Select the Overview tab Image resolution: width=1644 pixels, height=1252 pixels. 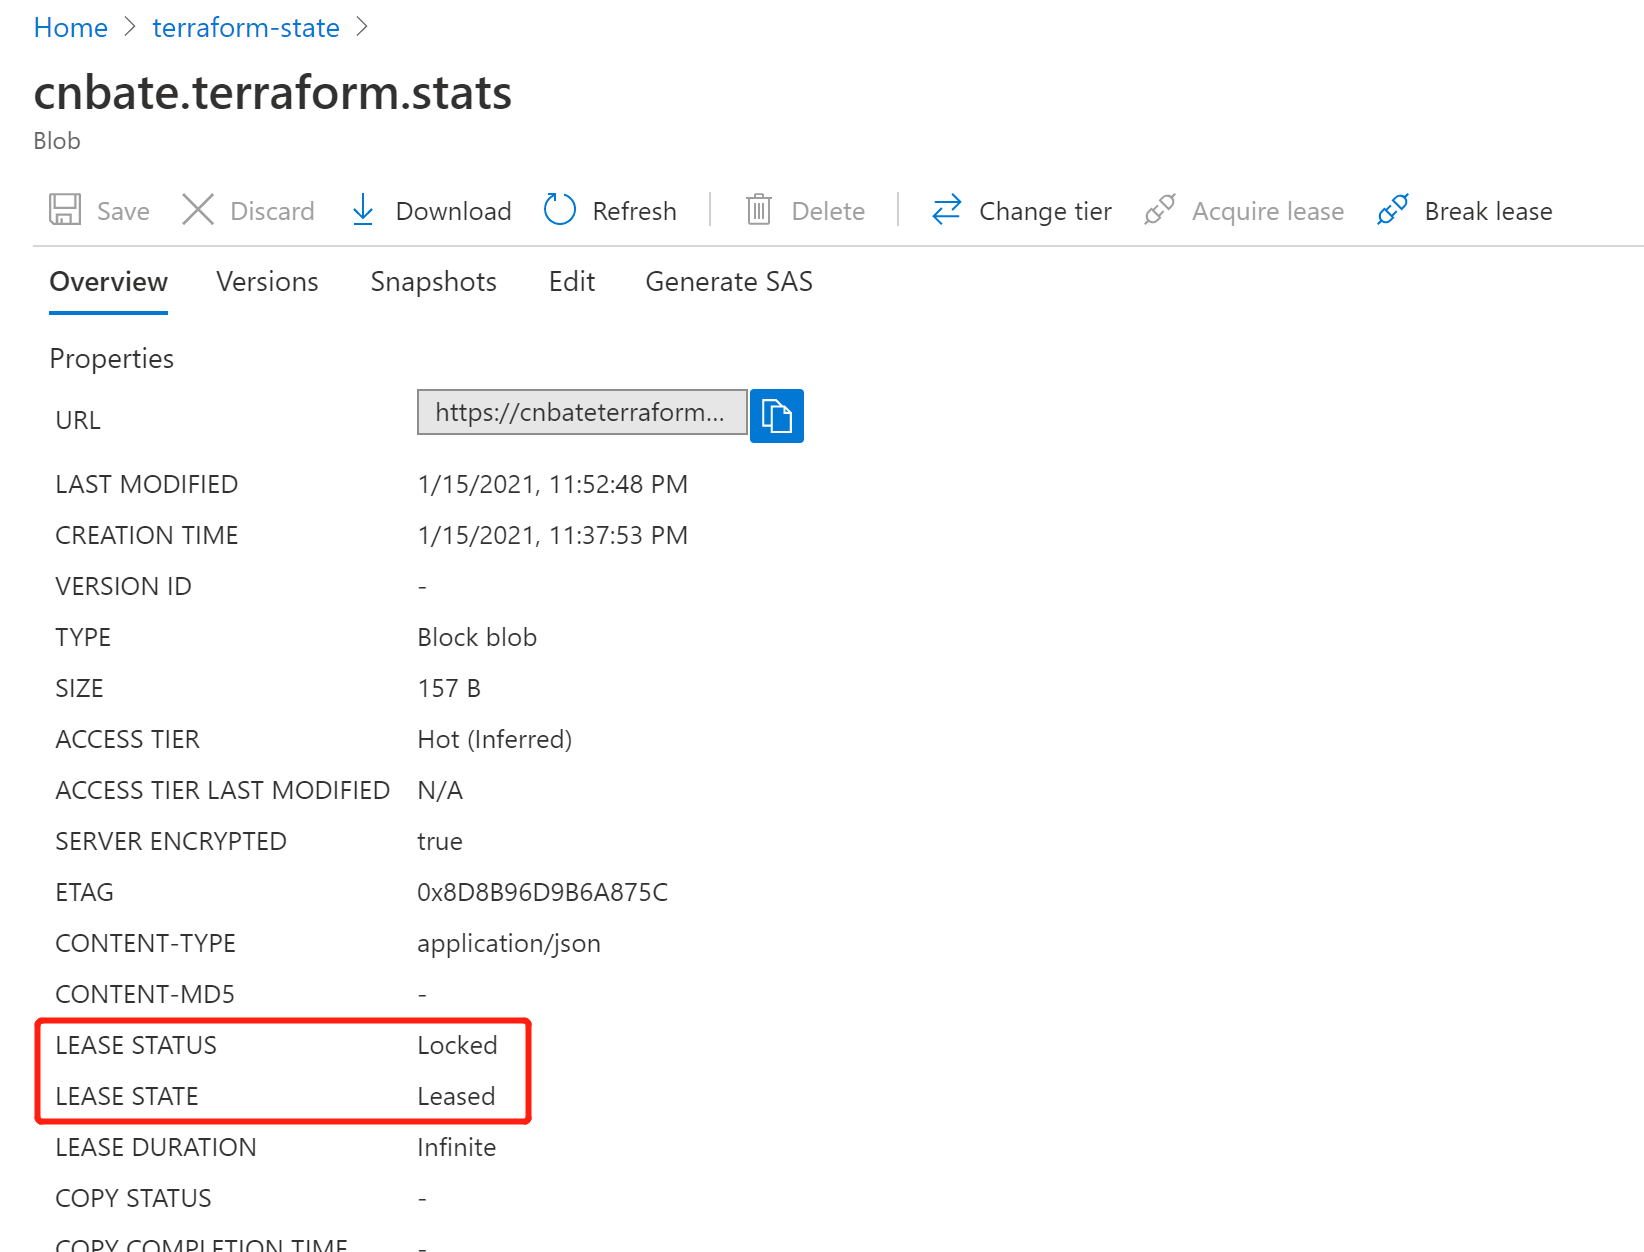pyautogui.click(x=108, y=282)
